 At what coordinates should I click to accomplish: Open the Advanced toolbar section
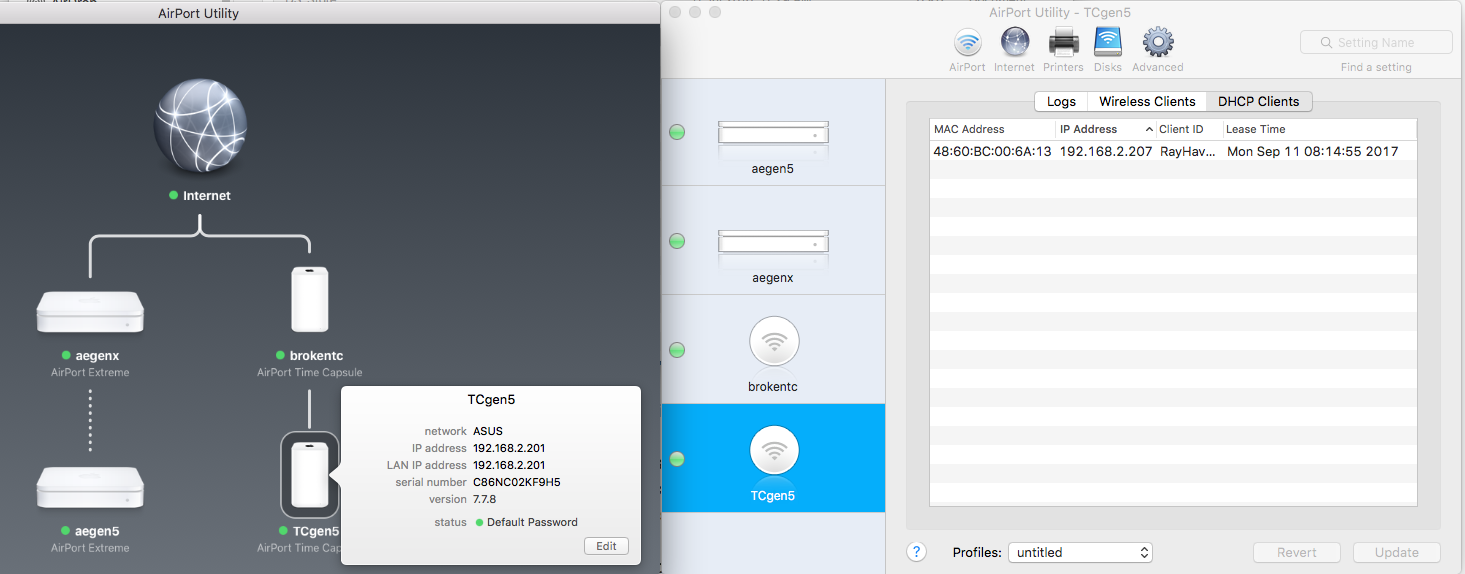tap(1158, 49)
